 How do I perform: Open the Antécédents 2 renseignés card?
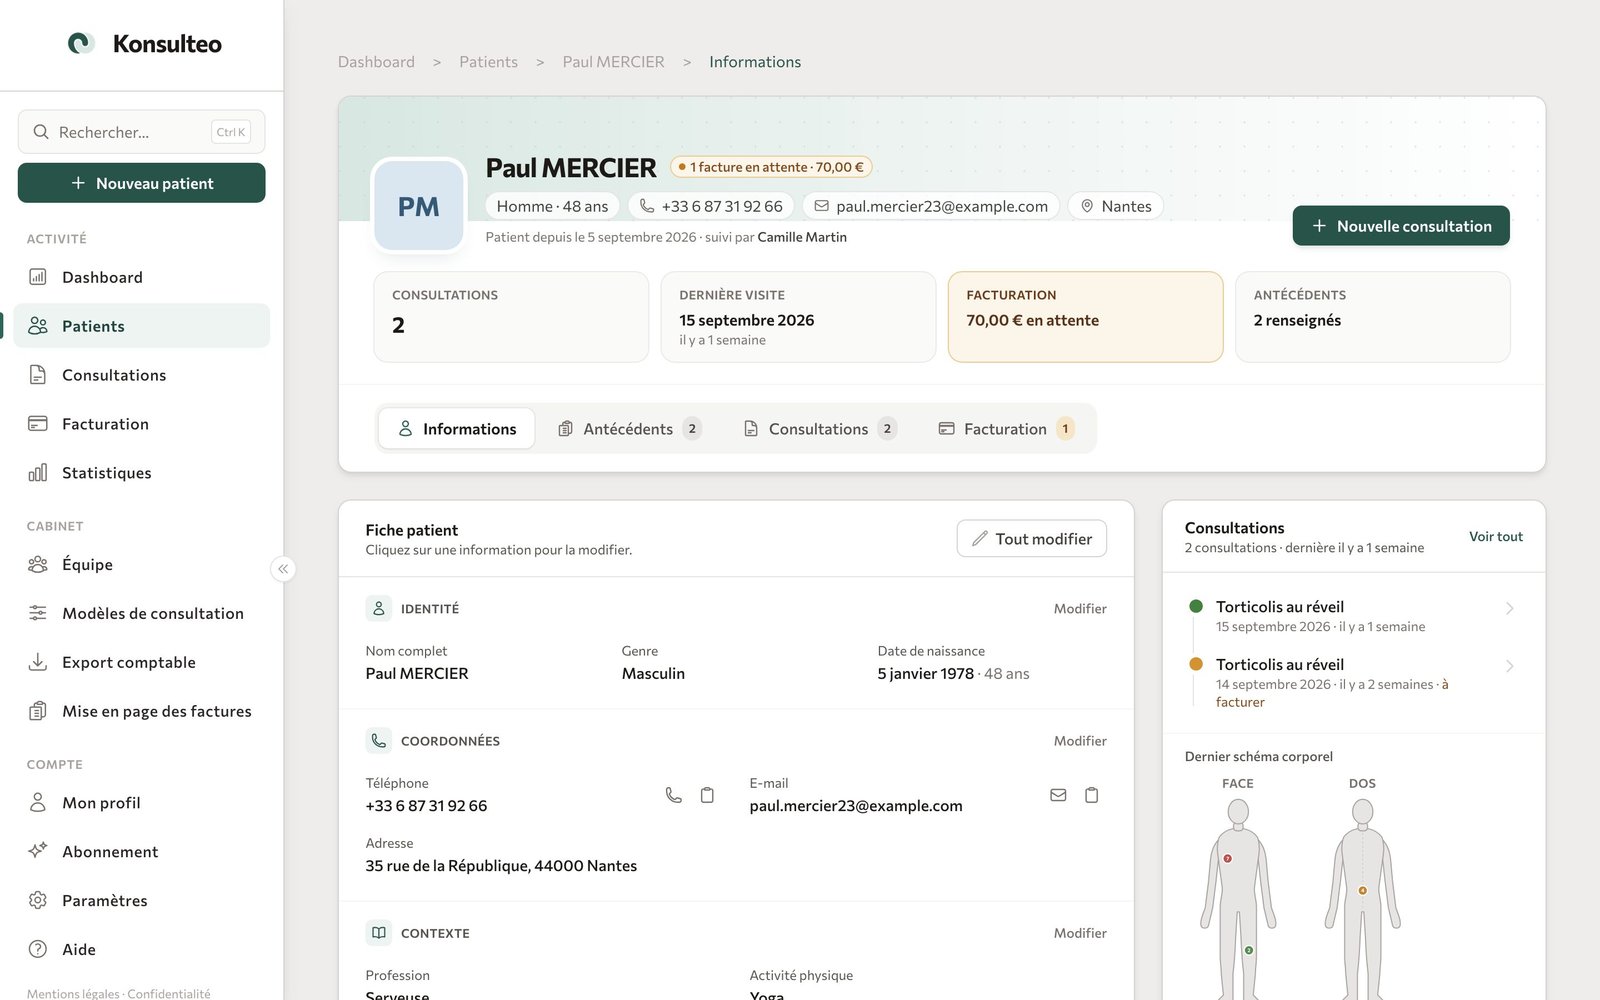click(x=1373, y=317)
